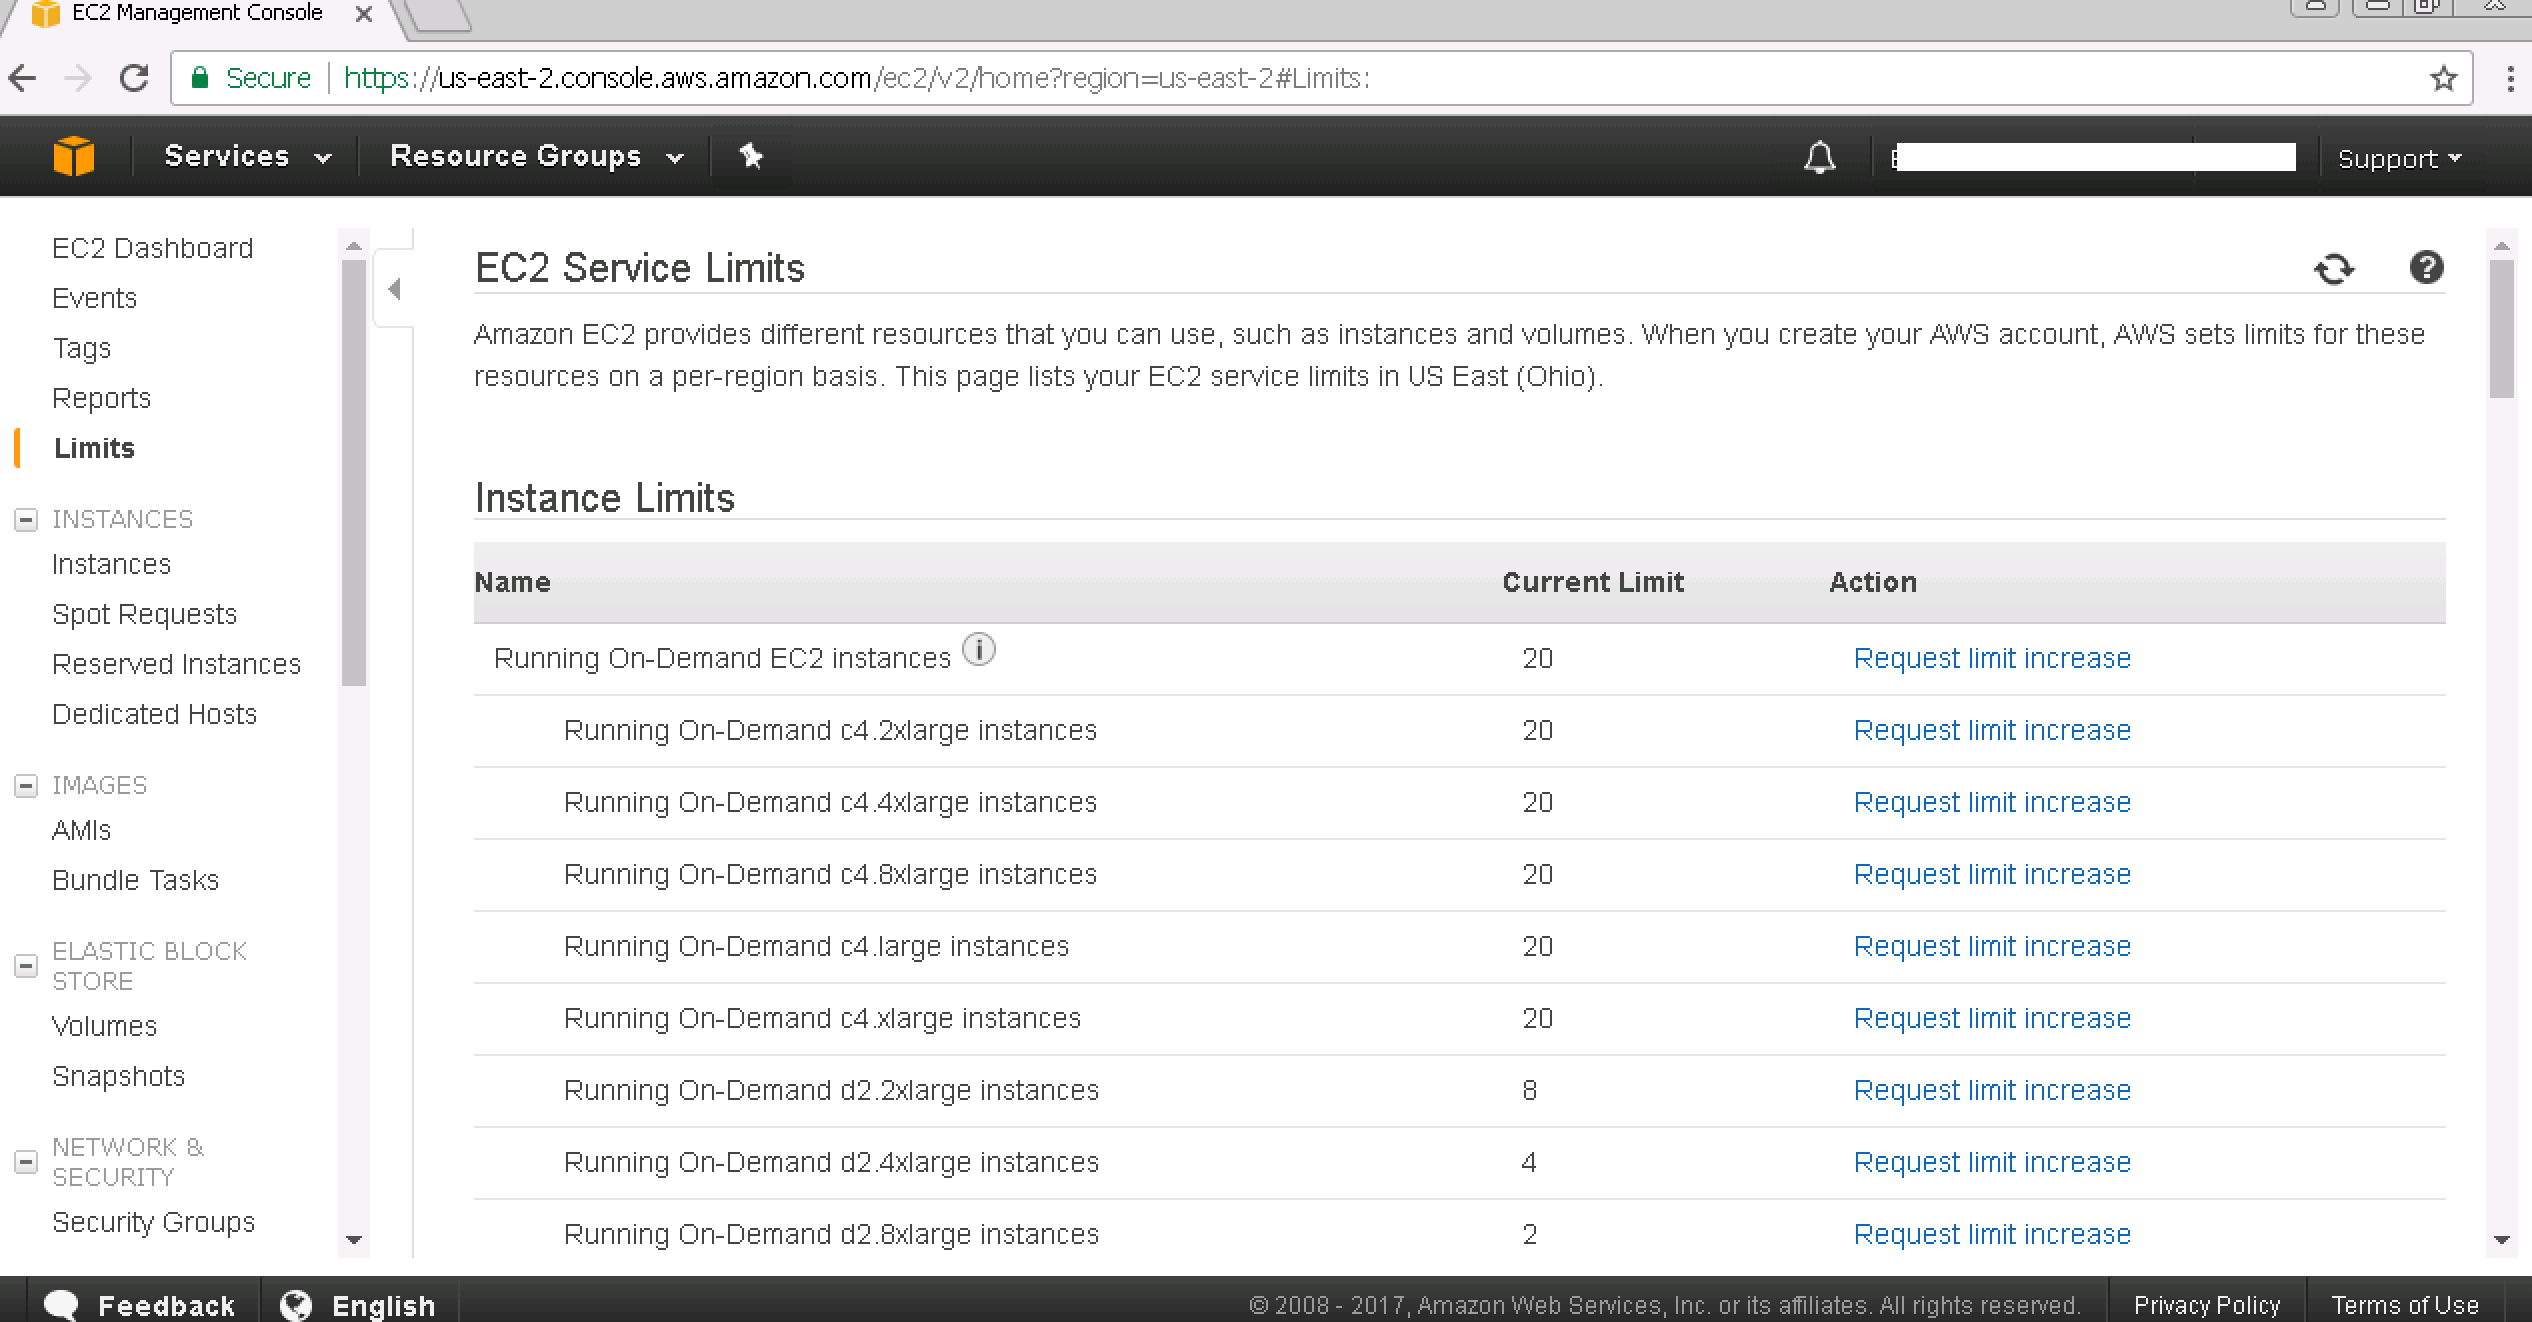
Task: Request limit increase for c4.large instances
Action: 1992,946
